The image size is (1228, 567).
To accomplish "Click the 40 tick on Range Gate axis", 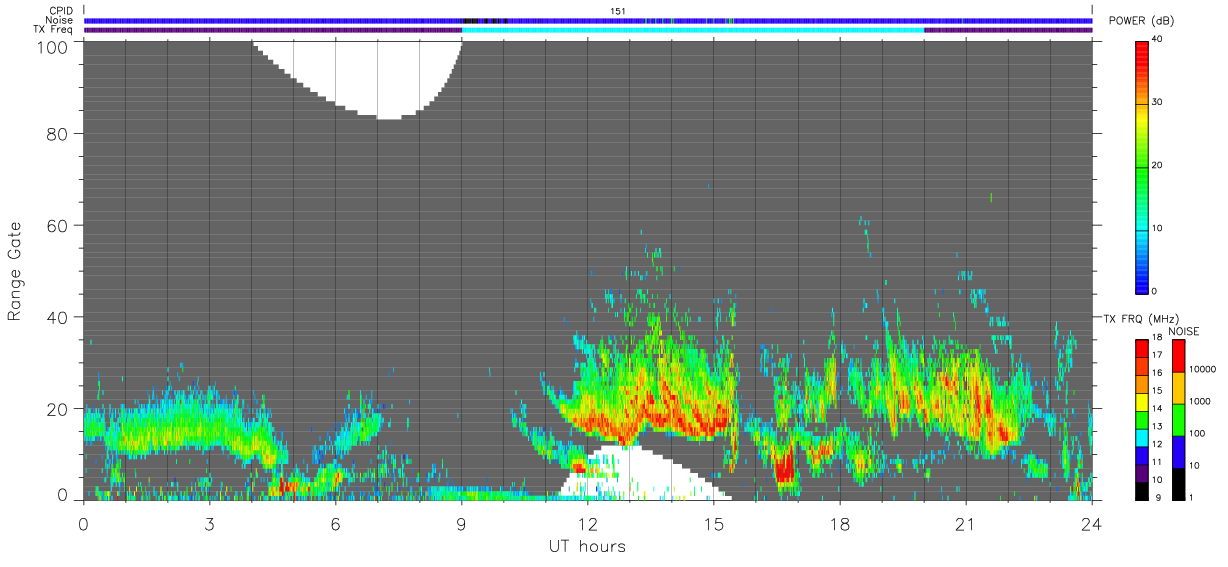I will 57,317.
